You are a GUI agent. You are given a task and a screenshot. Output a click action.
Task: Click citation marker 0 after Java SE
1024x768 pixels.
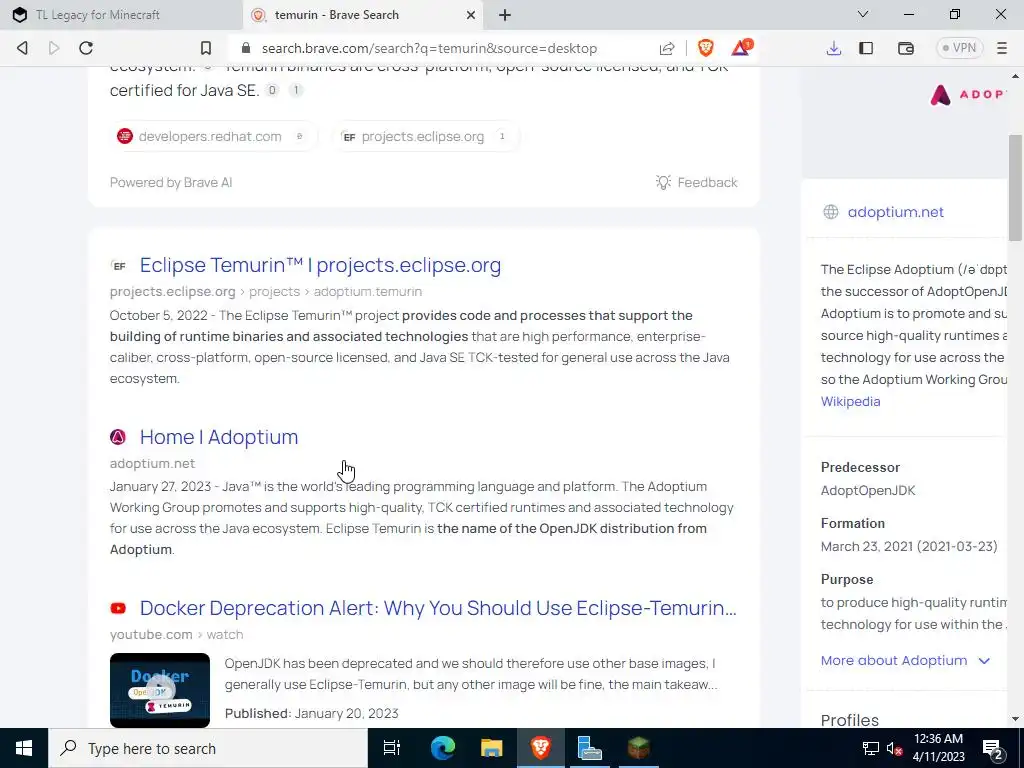(x=272, y=90)
